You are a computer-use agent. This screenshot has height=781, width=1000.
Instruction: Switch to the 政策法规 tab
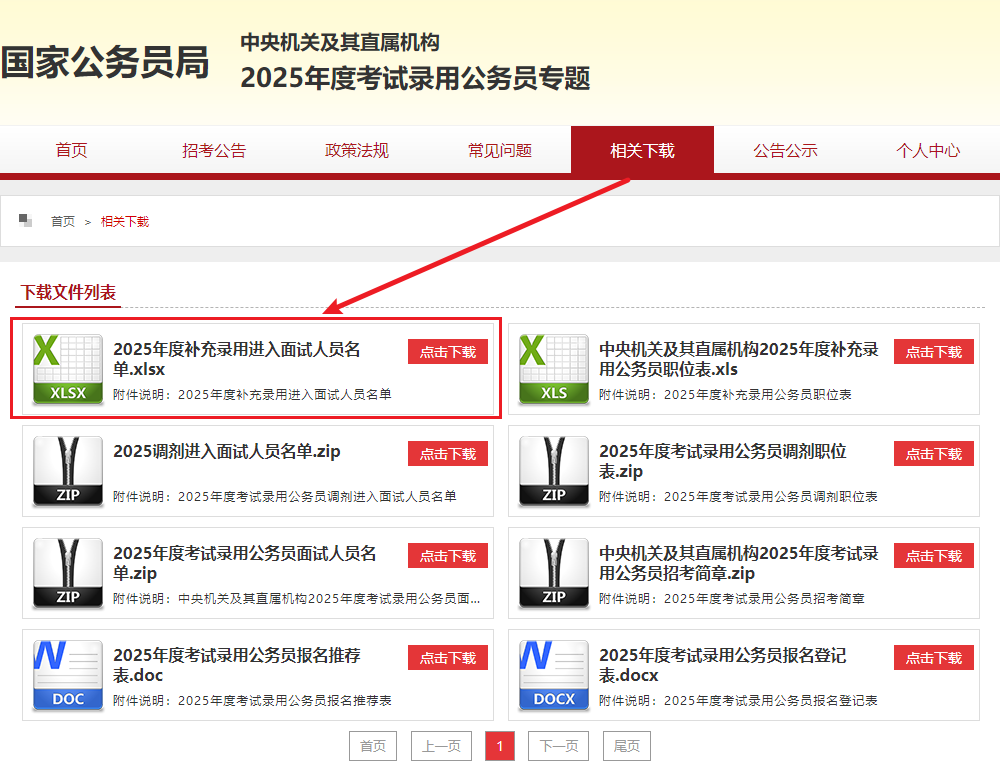357,151
